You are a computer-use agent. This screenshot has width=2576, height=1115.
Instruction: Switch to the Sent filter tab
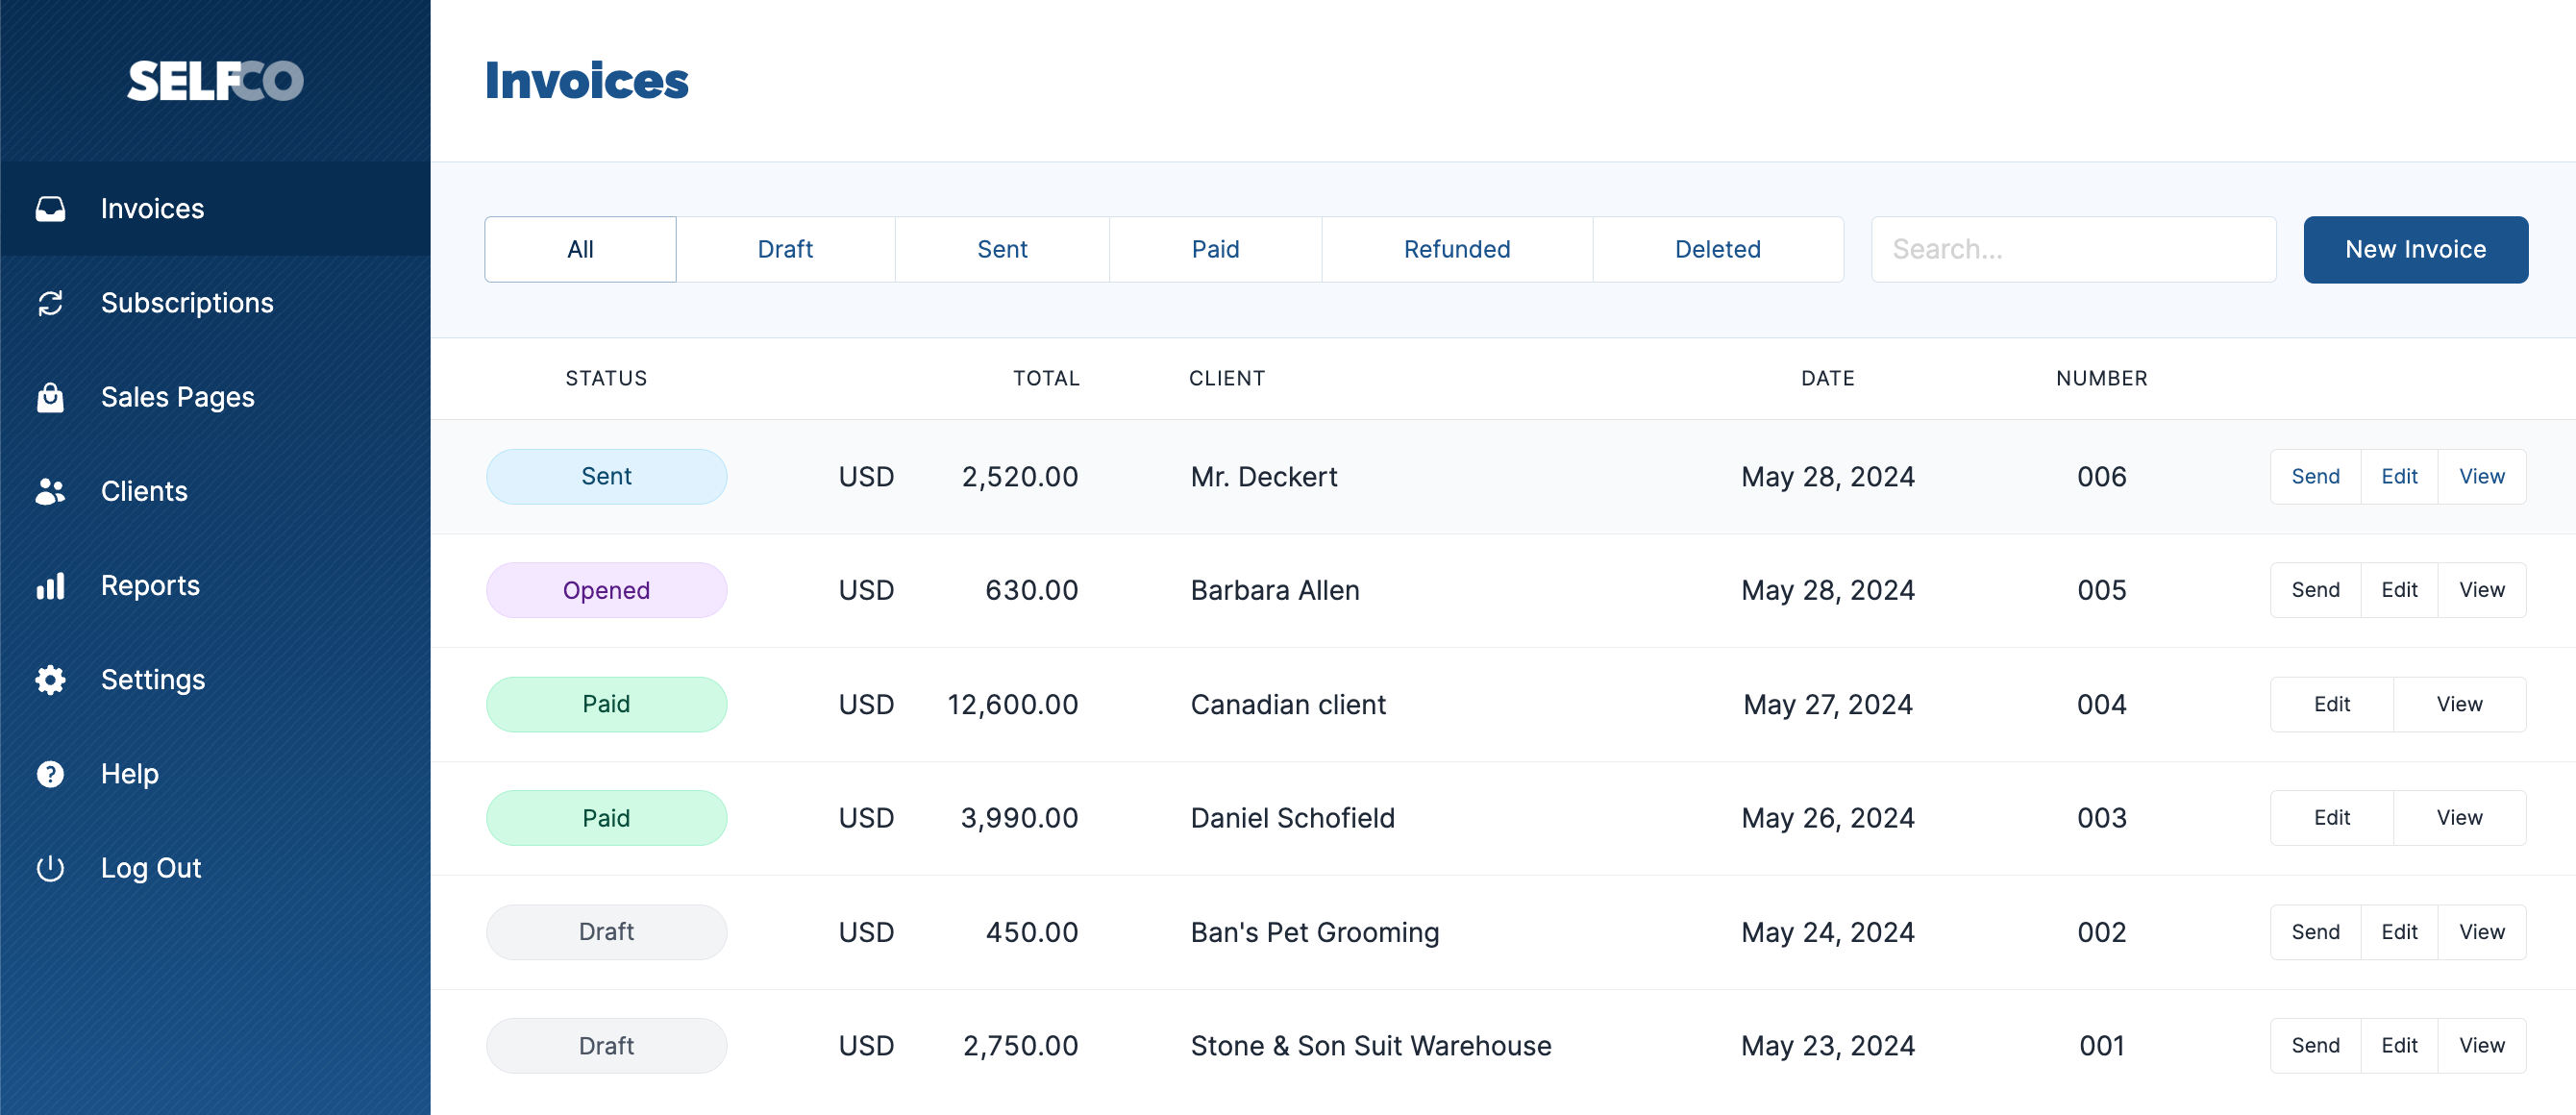coord(1002,249)
